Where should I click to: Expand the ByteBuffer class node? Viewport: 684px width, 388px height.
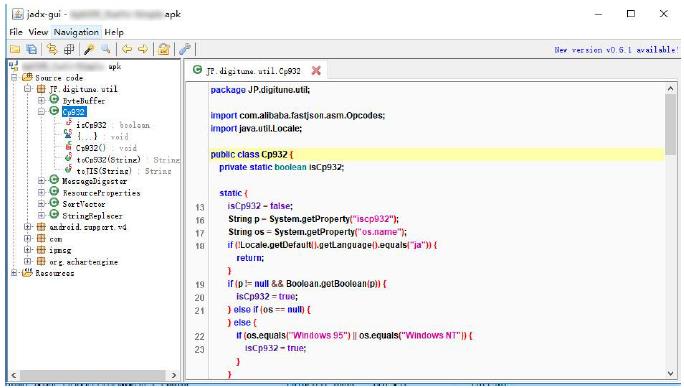point(41,100)
